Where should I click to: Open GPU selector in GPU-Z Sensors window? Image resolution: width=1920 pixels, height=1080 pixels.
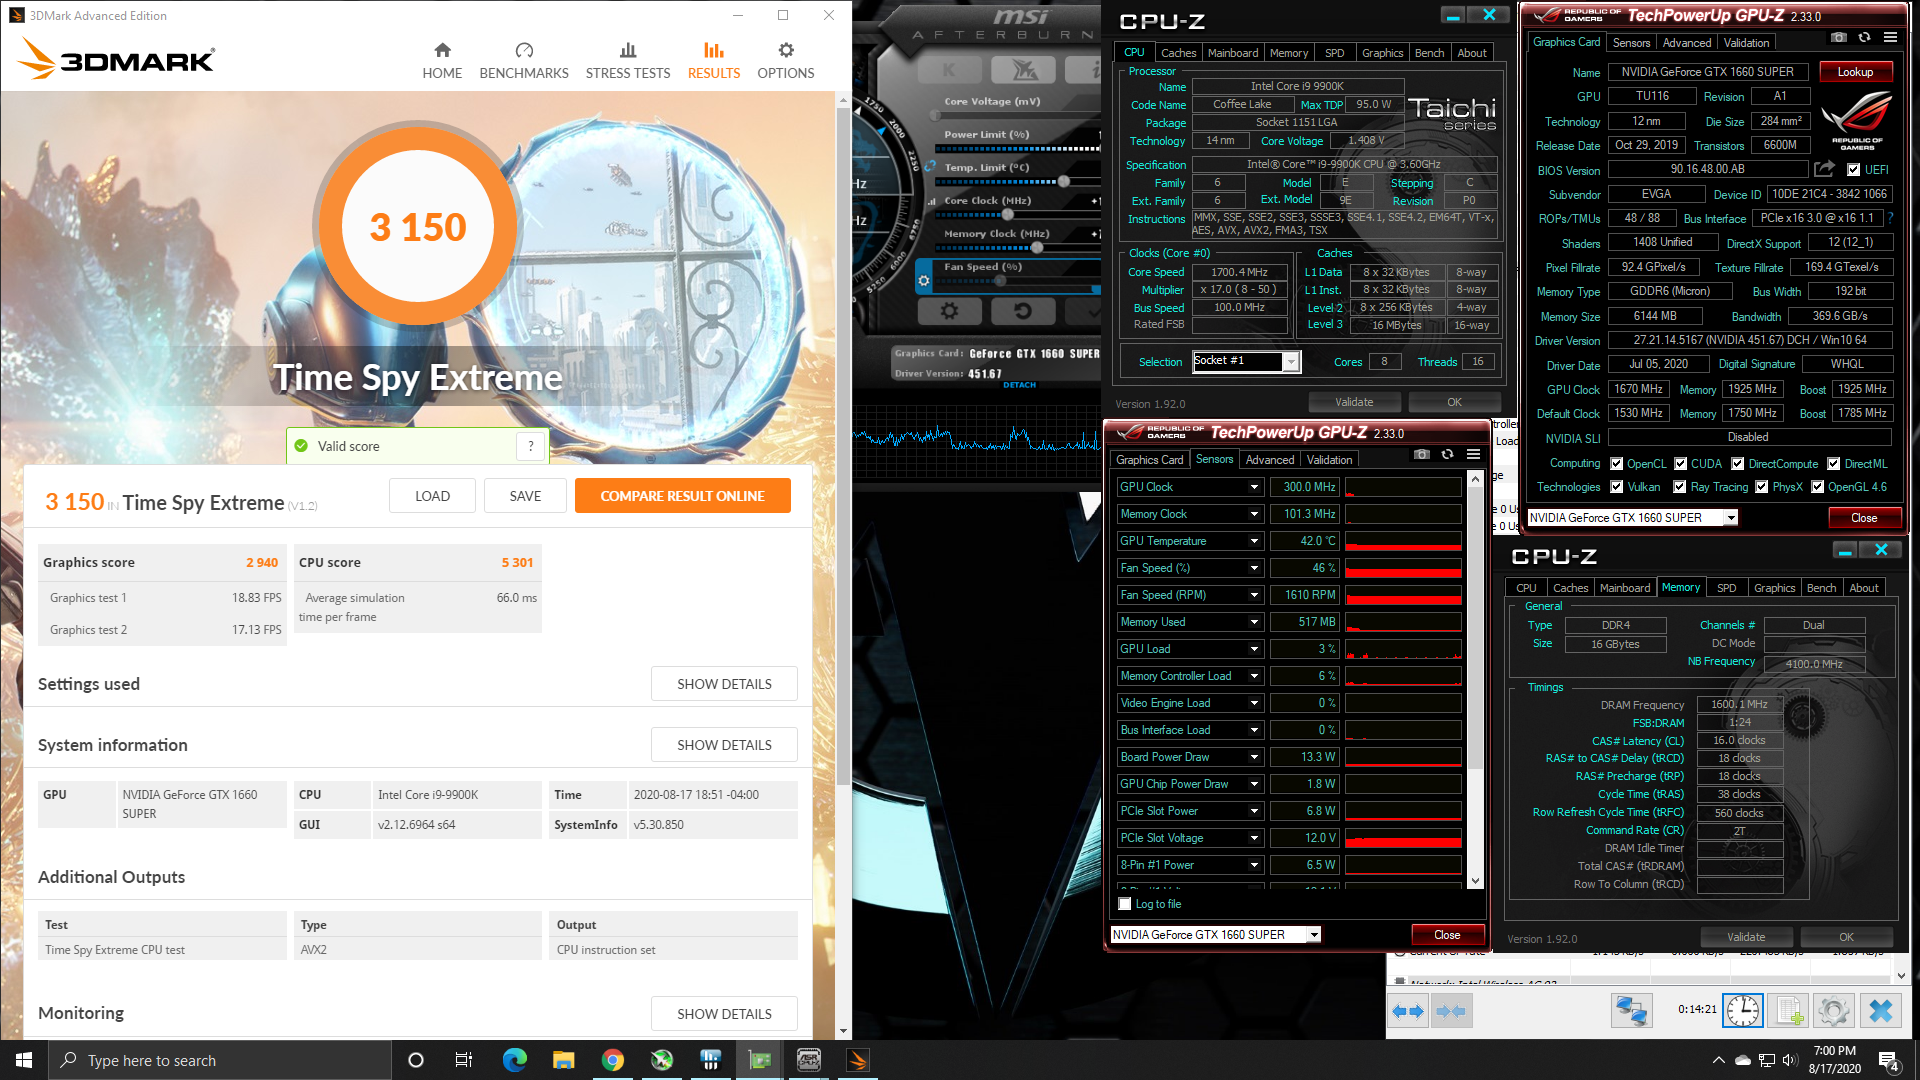1216,935
